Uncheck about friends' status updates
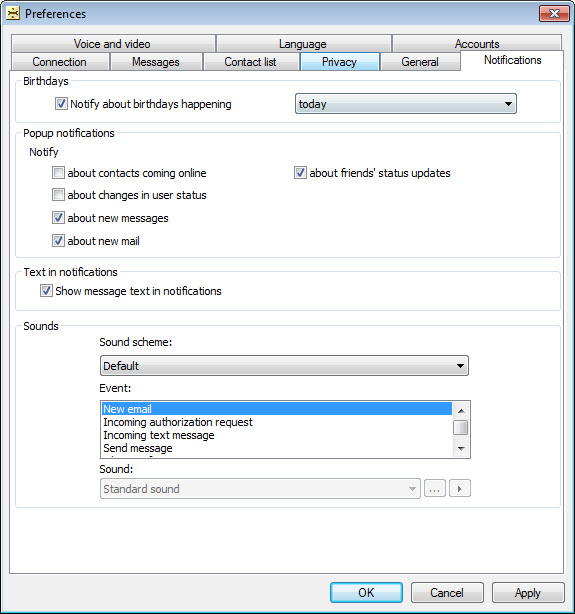 click(x=300, y=172)
